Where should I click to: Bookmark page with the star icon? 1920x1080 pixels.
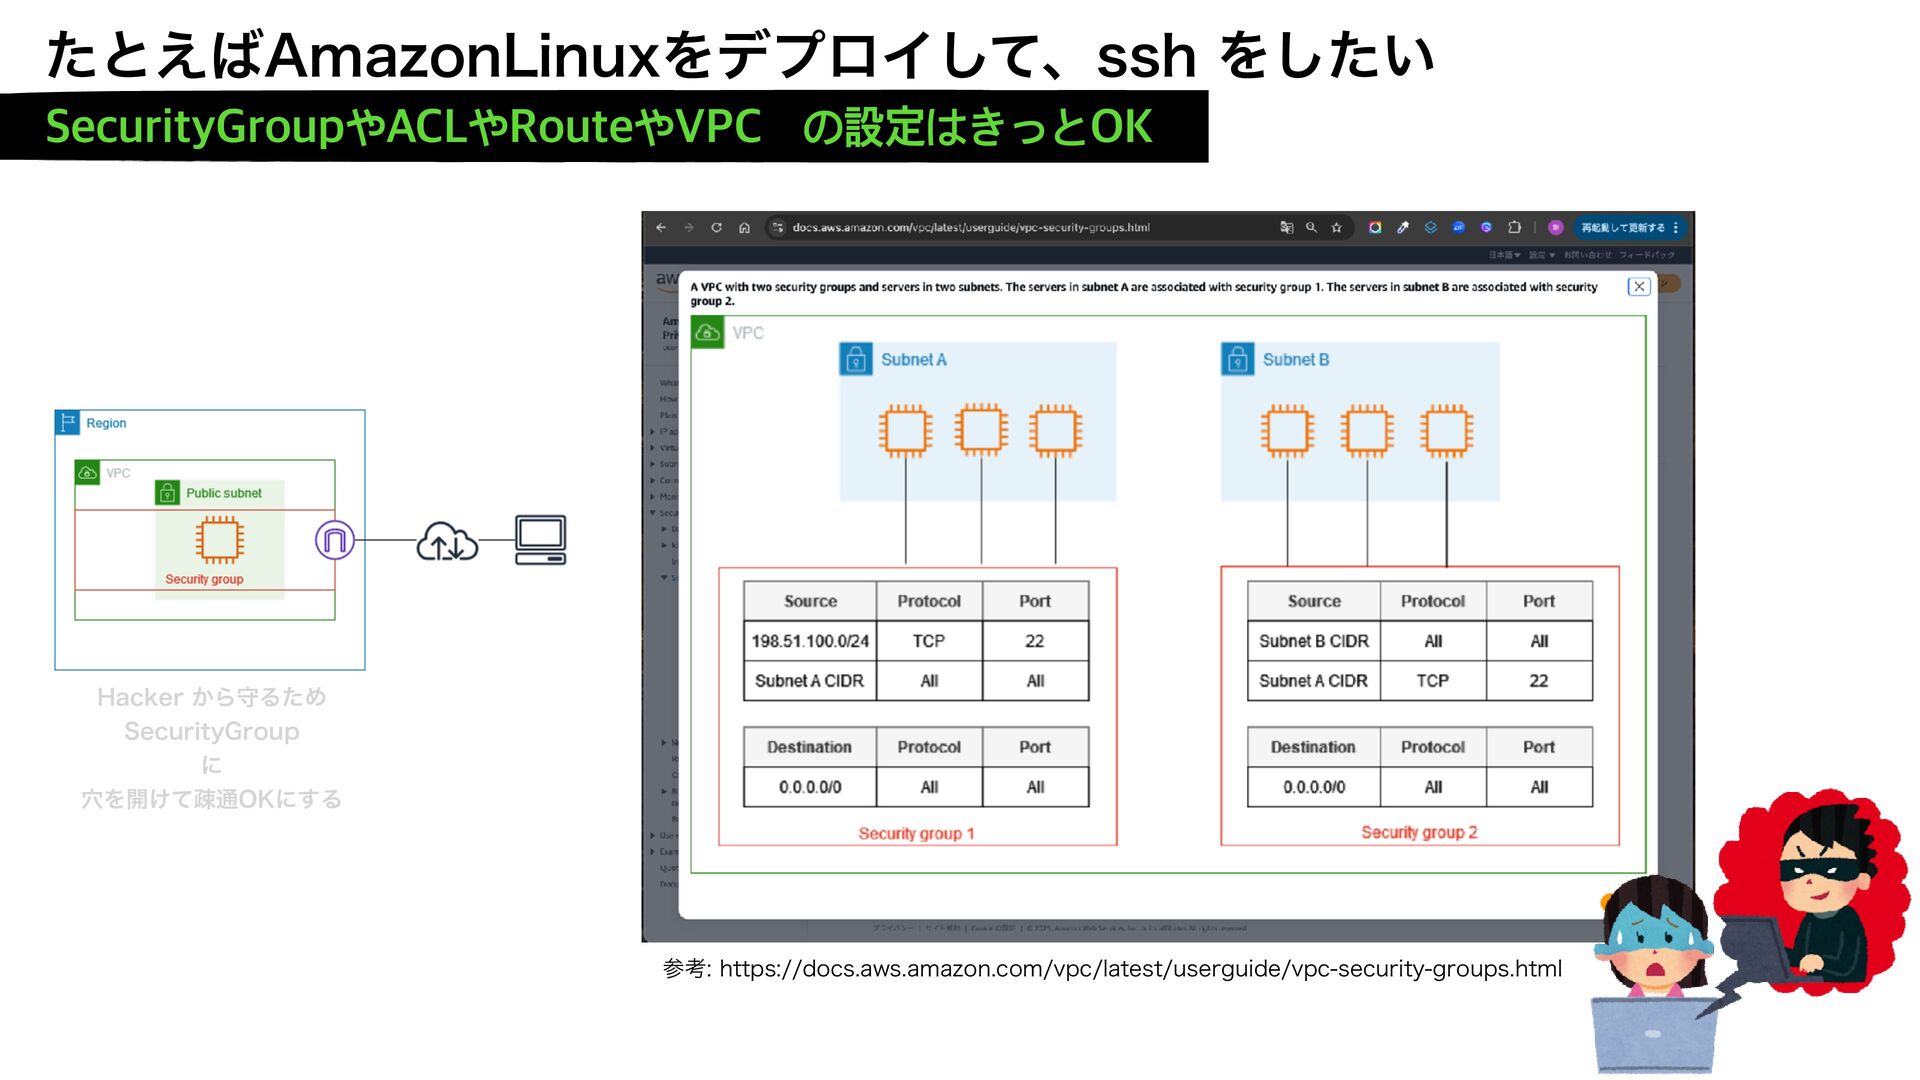pos(1336,228)
